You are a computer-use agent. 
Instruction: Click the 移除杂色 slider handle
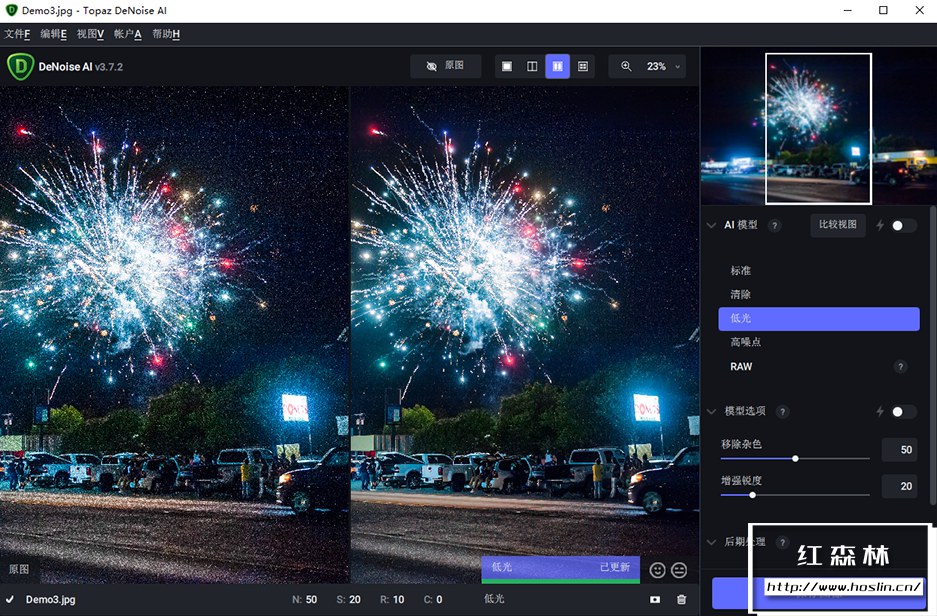coord(795,458)
